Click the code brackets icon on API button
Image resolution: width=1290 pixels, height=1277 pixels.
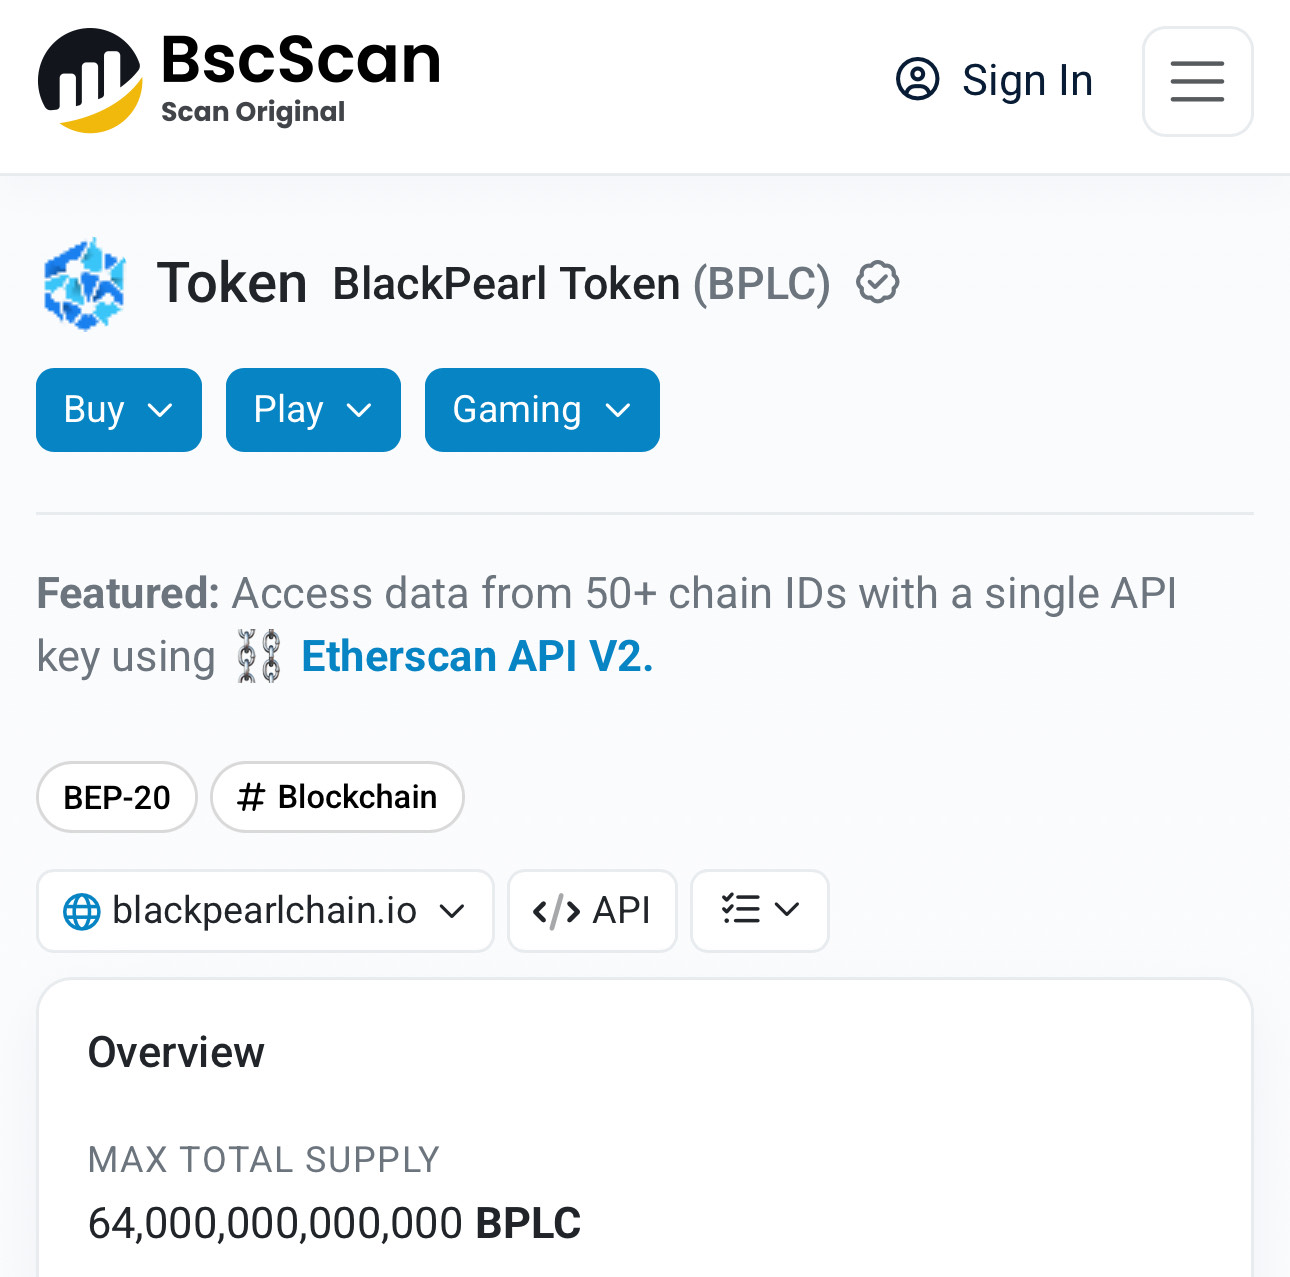(x=556, y=911)
